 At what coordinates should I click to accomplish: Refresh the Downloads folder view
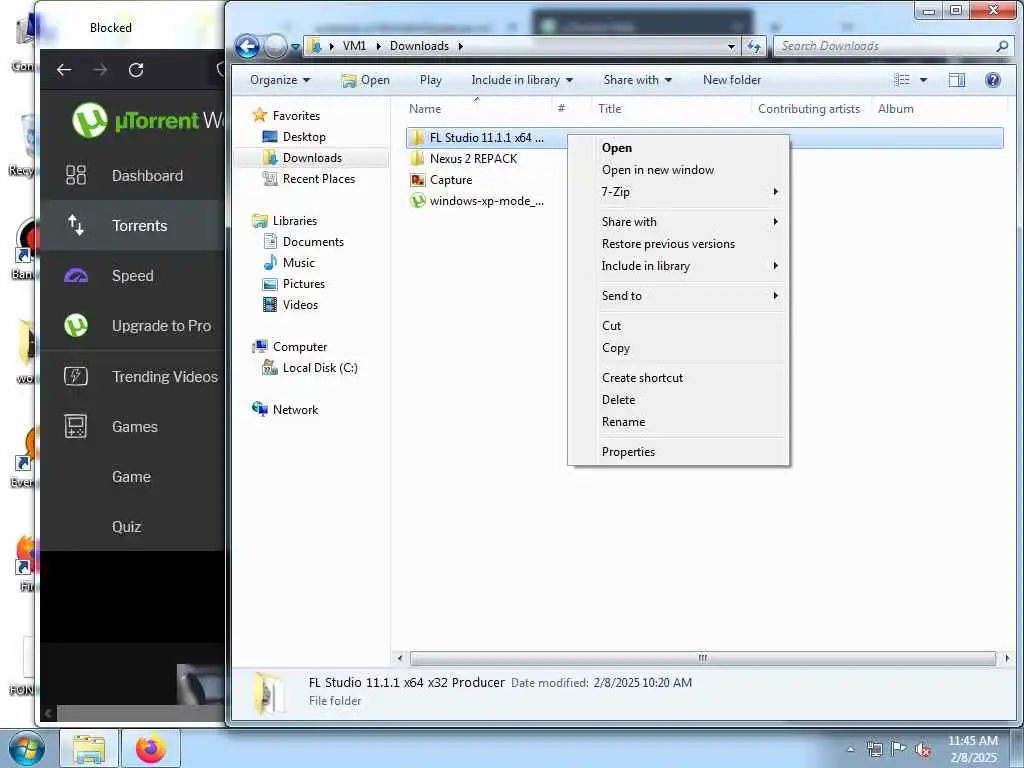[x=754, y=46]
